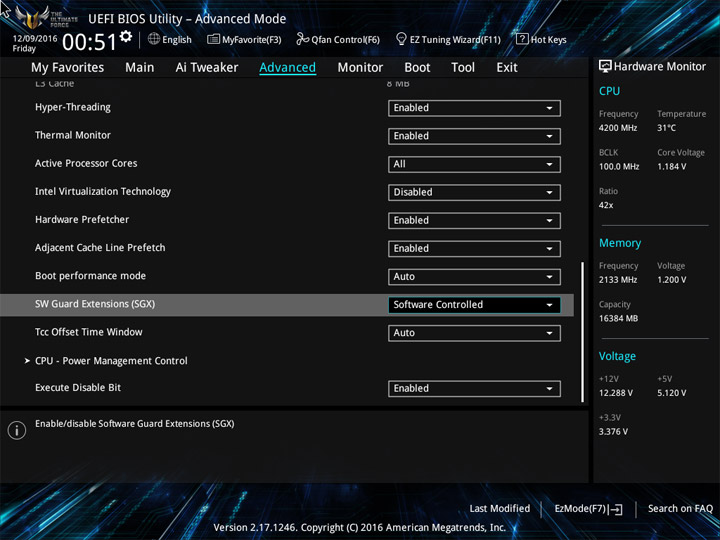Switch to the My Favorites tab

point(68,68)
